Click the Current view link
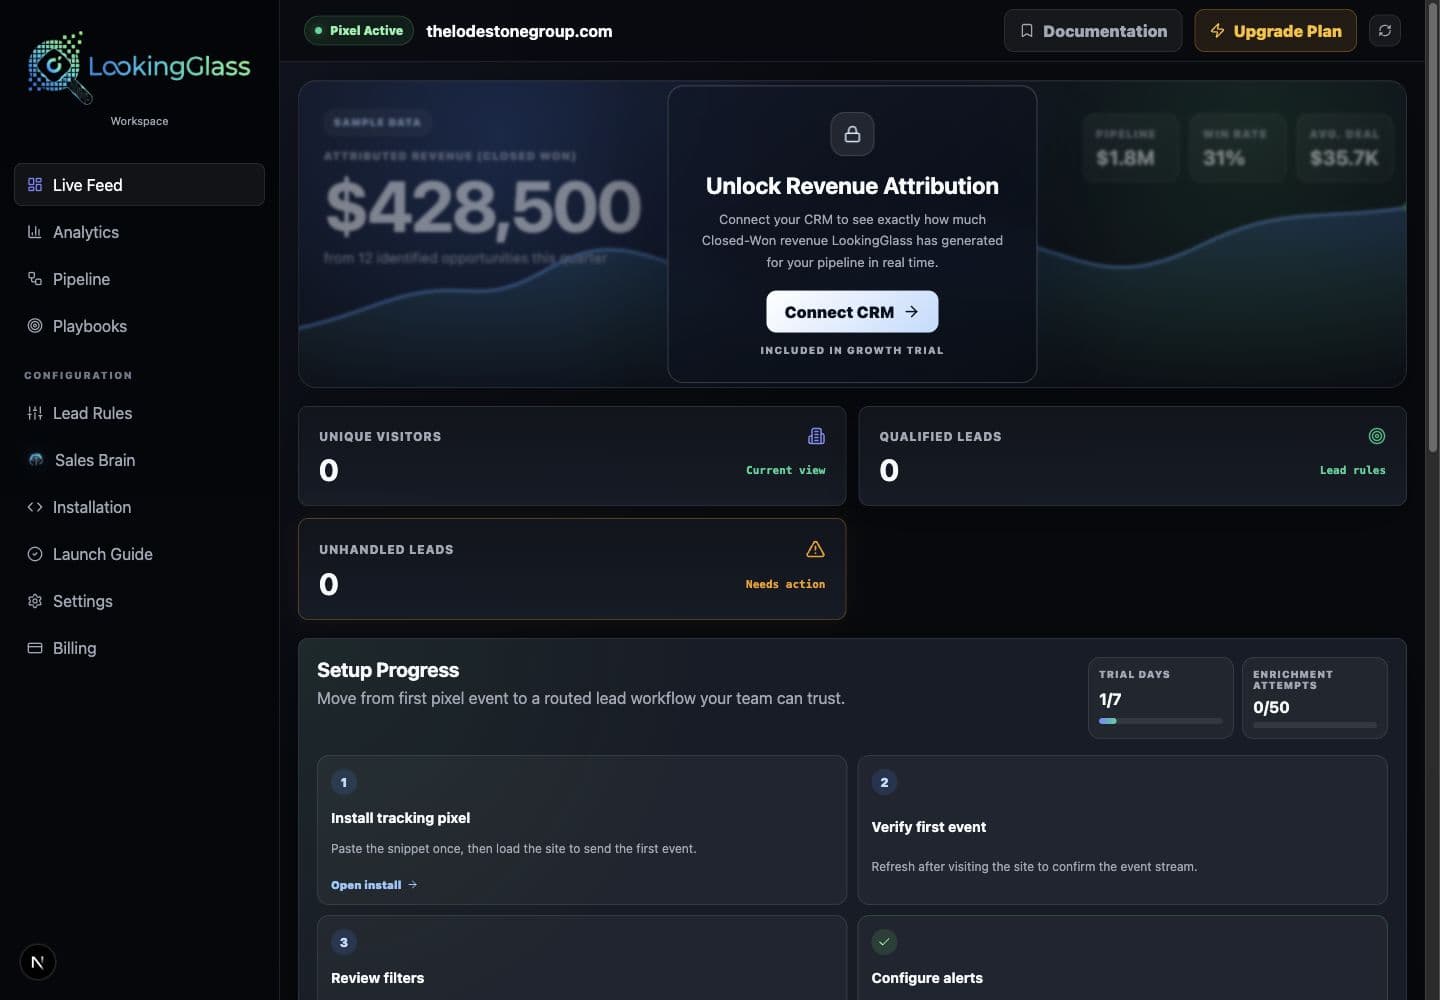This screenshot has width=1440, height=1000. [786, 470]
